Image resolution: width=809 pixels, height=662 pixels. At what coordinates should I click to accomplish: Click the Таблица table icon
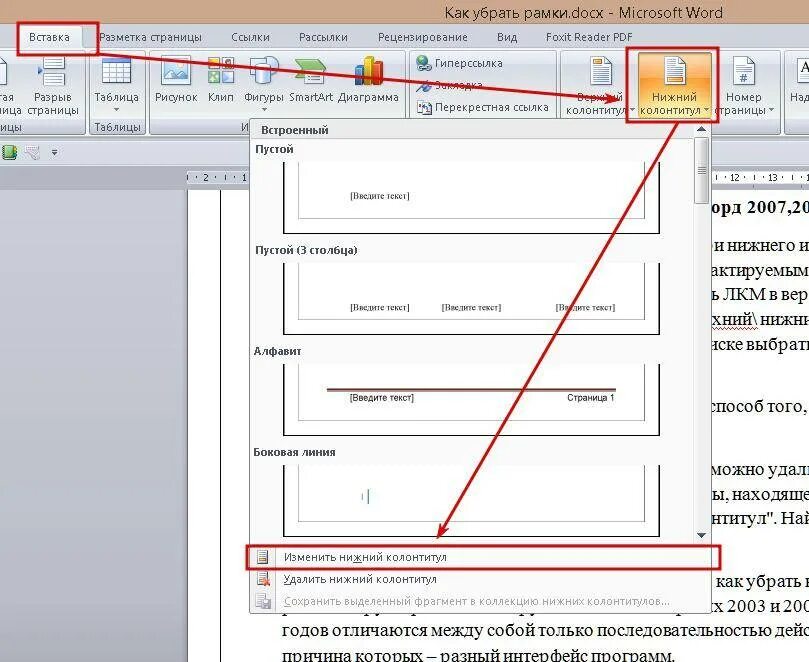[x=117, y=72]
